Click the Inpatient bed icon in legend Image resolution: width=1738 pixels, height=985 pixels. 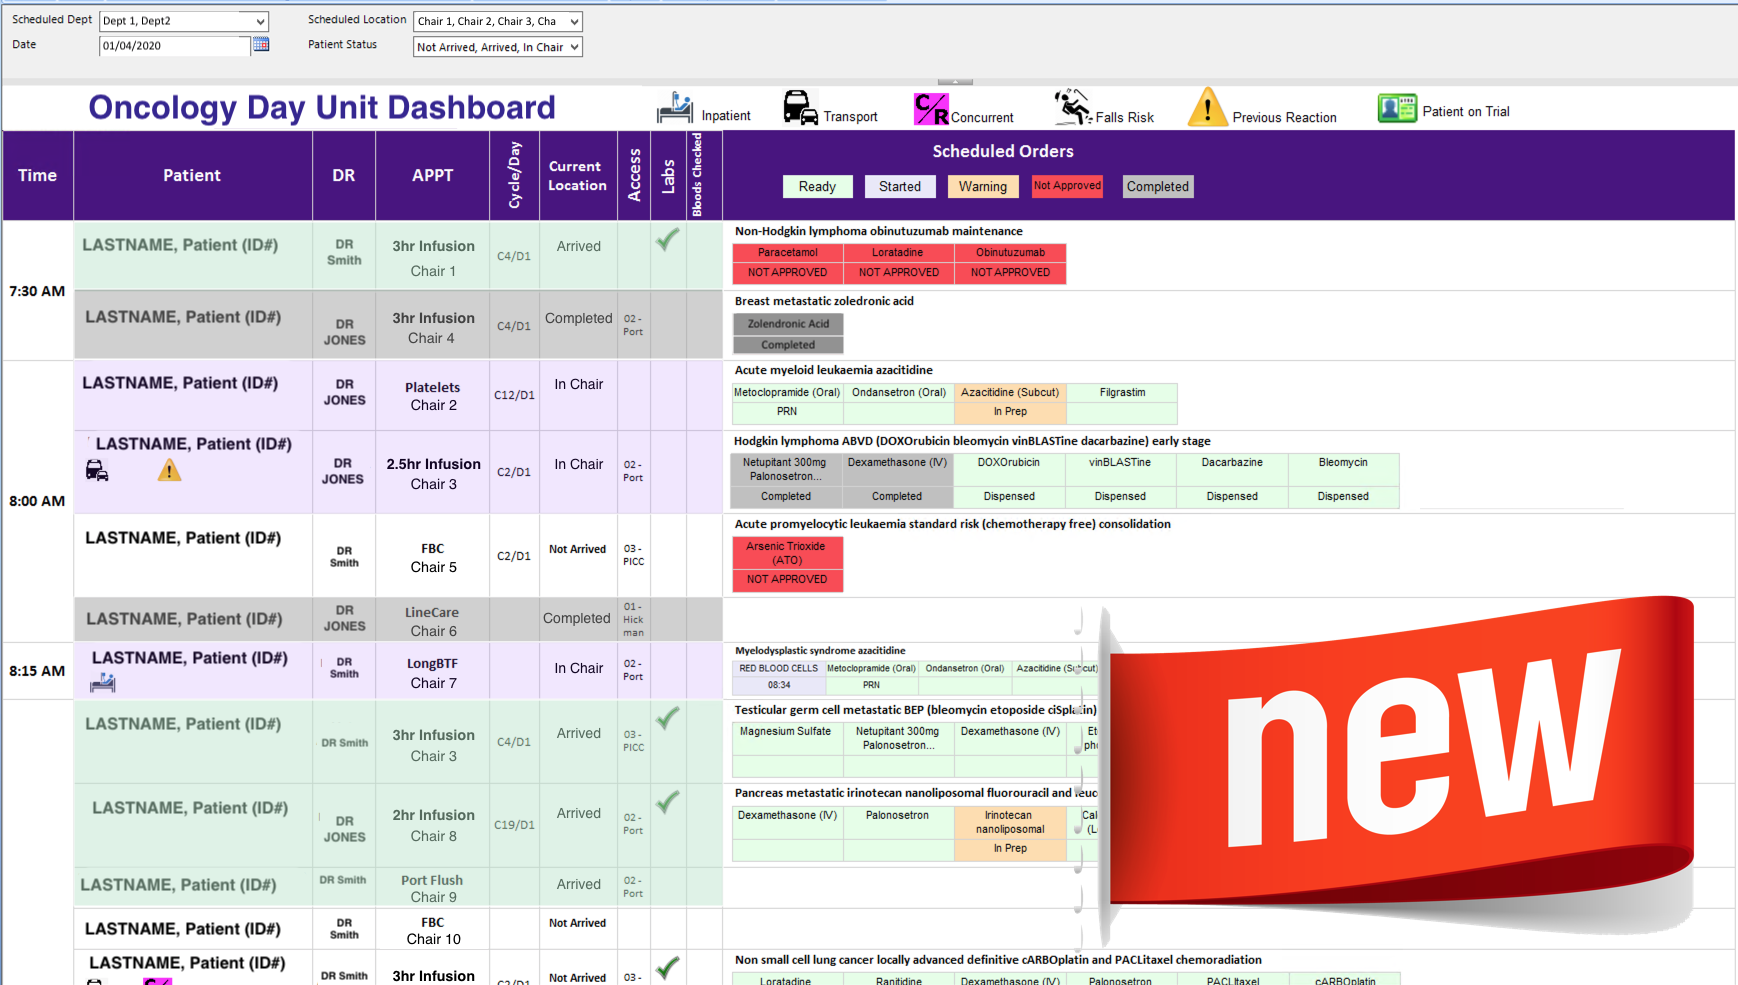[x=675, y=108]
